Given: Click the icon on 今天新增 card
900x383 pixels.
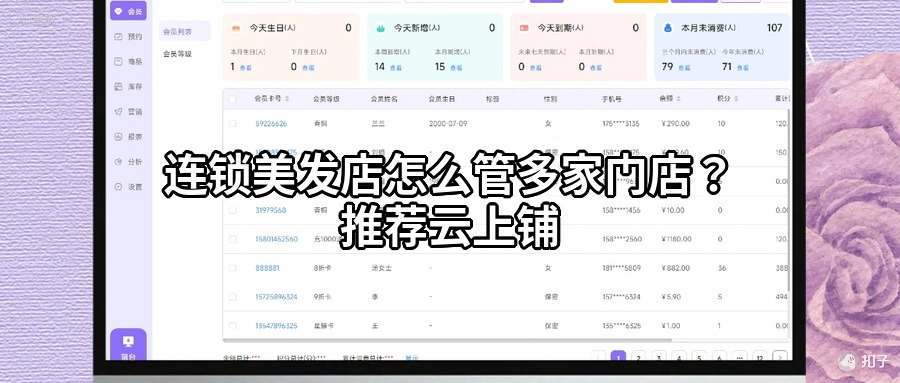Looking at the screenshot, I should [380, 28].
